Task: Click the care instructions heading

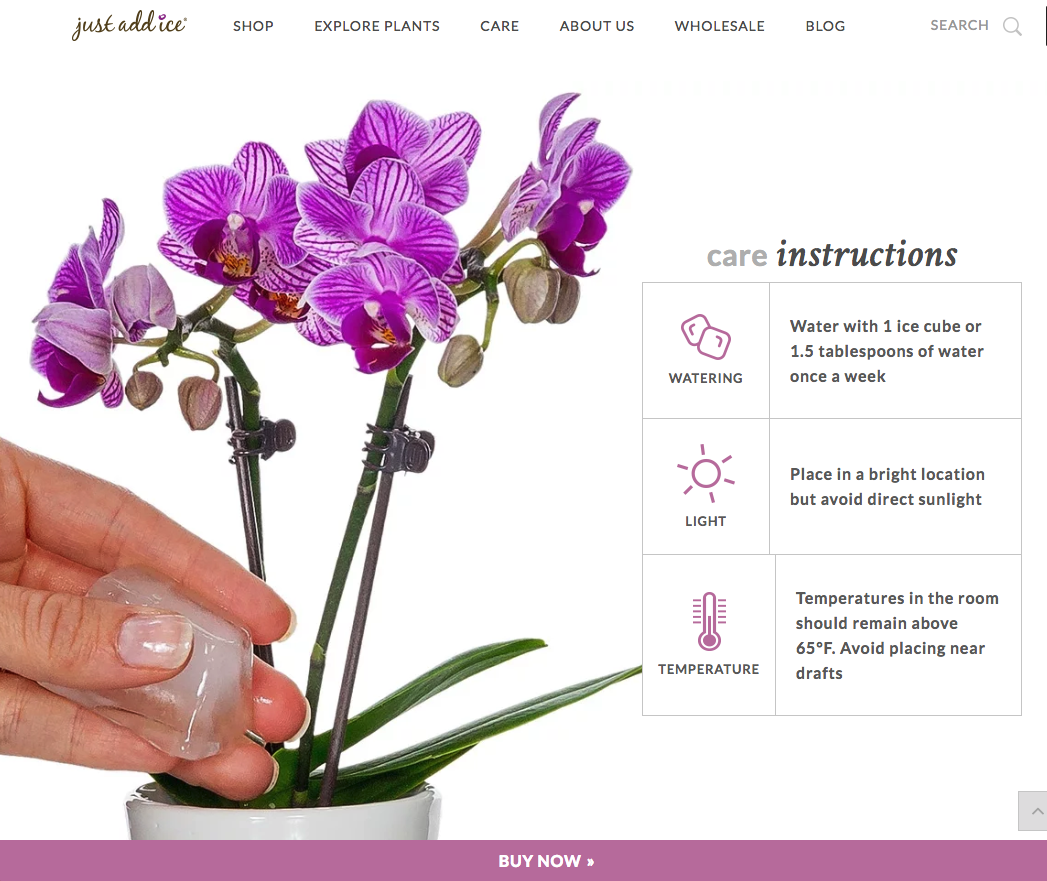Action: pyautogui.click(x=832, y=254)
